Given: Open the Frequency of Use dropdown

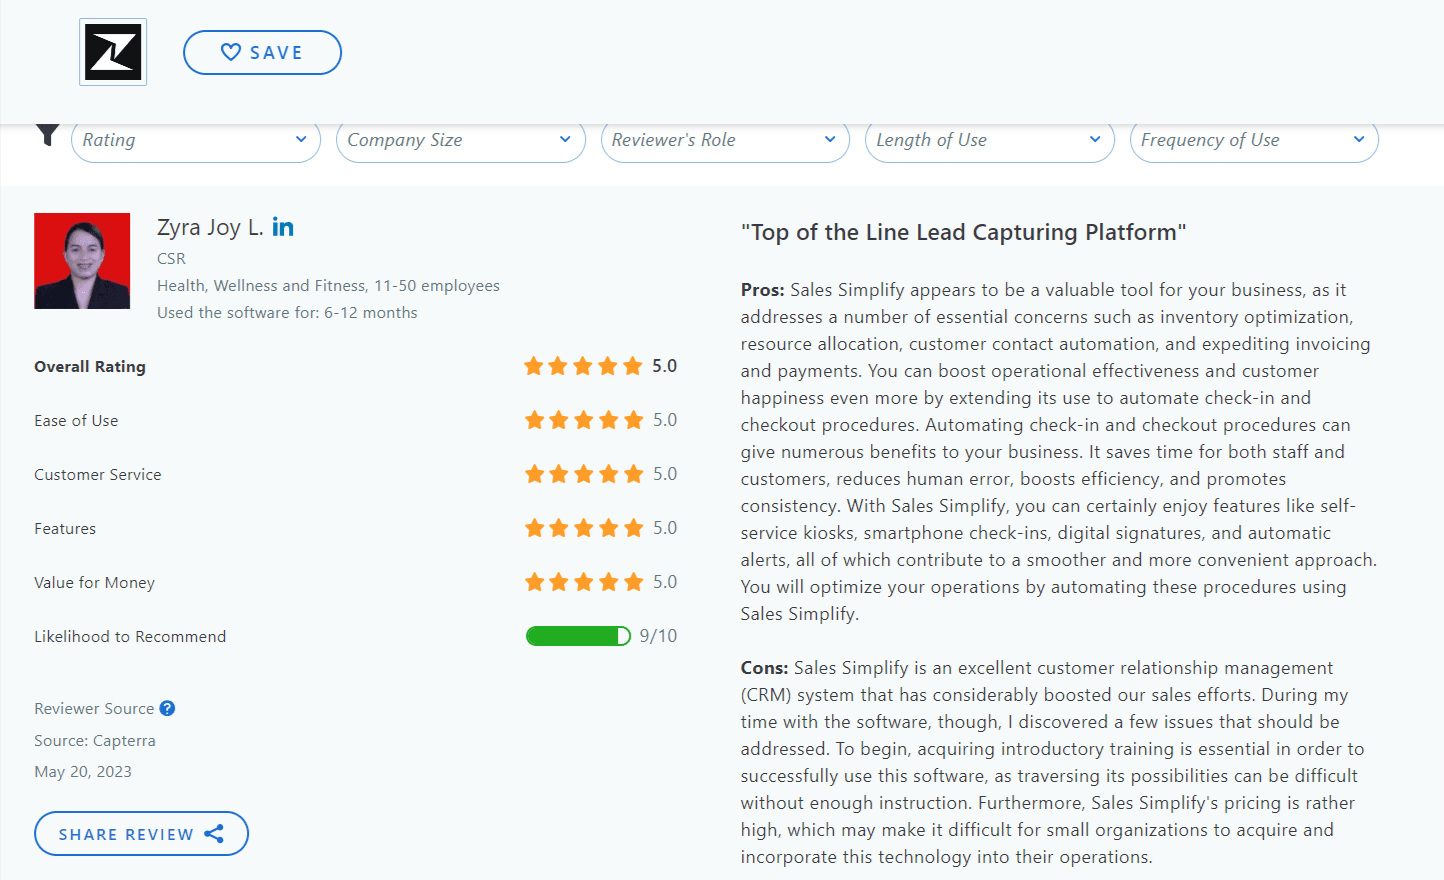Looking at the screenshot, I should 1253,140.
